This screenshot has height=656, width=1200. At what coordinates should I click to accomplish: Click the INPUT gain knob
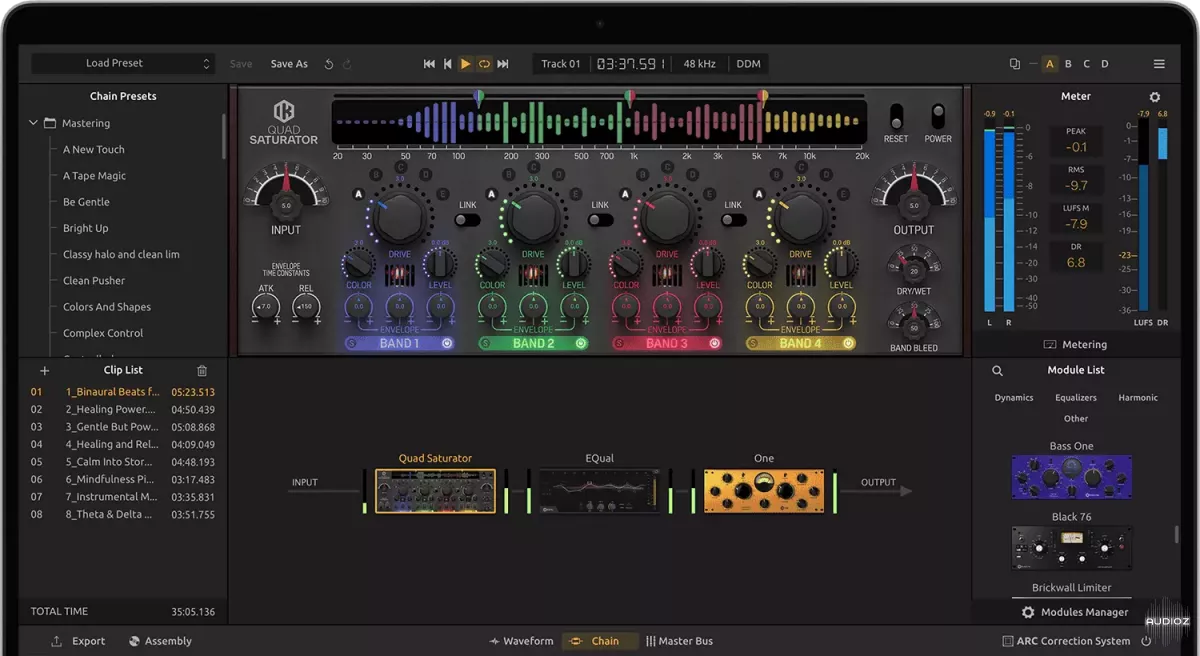pos(286,207)
